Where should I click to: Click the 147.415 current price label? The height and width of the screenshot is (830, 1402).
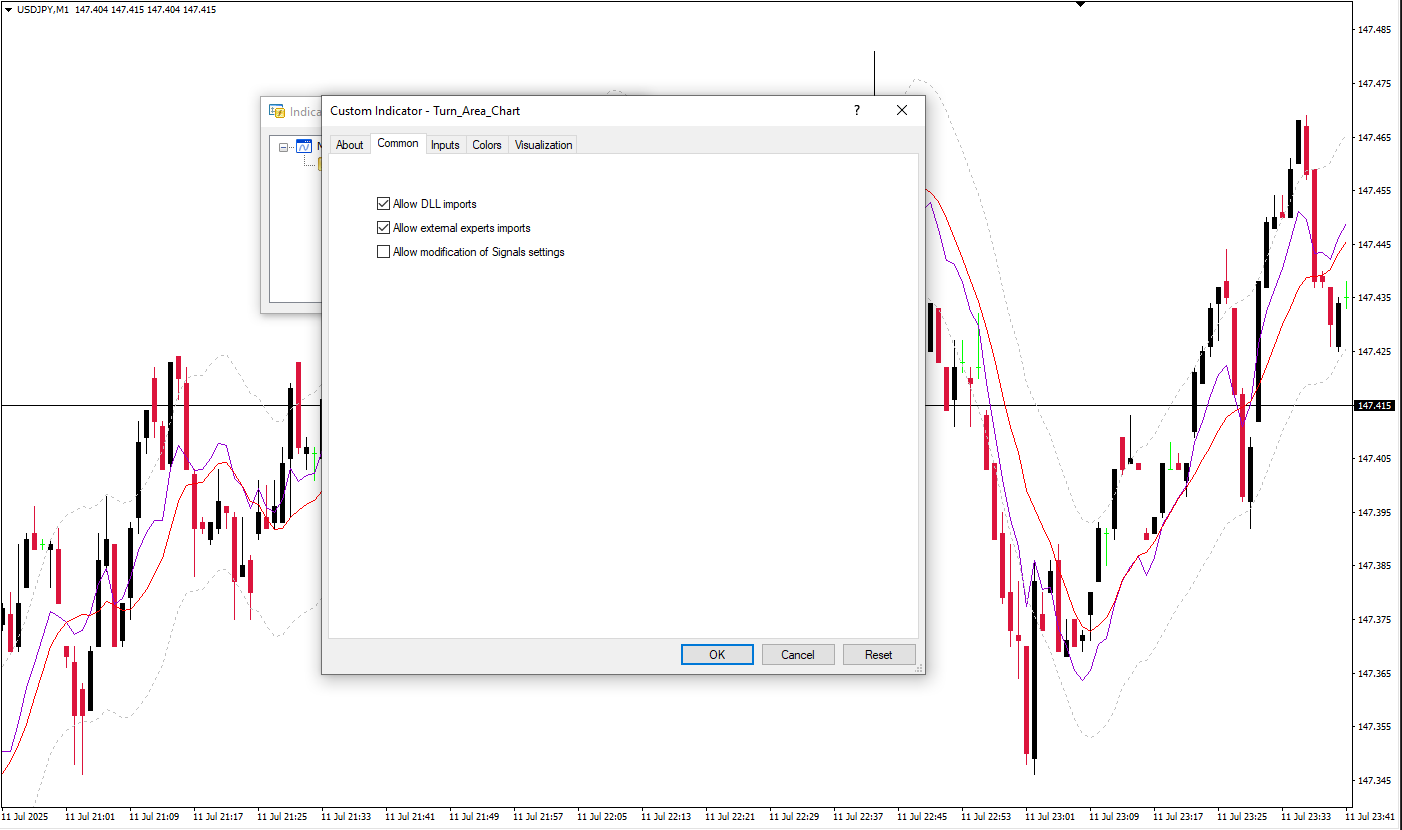[1373, 405]
